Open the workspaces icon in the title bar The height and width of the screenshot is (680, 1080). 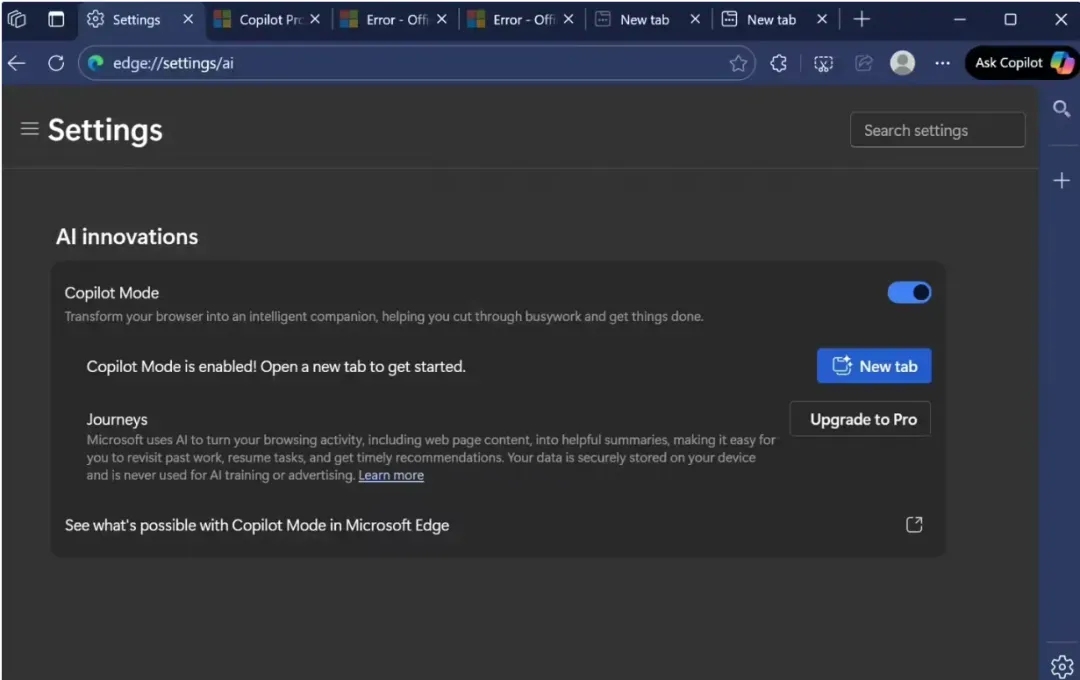17,19
